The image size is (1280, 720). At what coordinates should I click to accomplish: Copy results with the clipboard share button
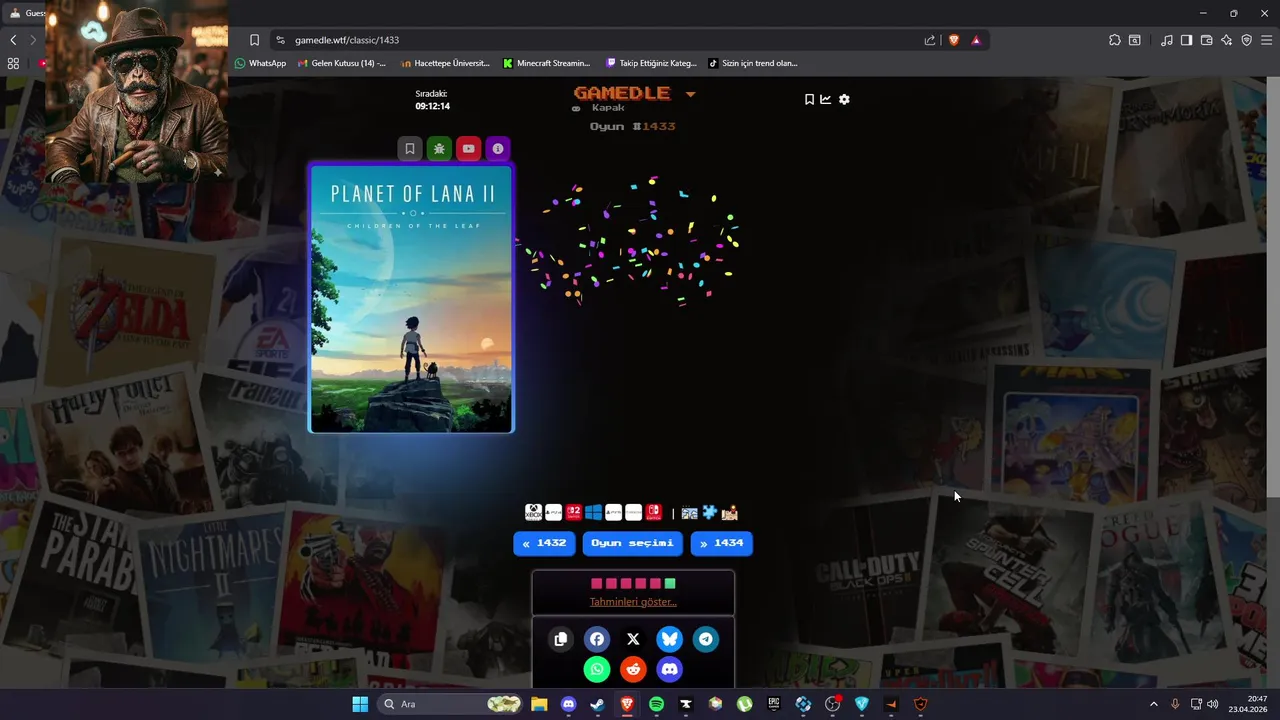(x=561, y=639)
